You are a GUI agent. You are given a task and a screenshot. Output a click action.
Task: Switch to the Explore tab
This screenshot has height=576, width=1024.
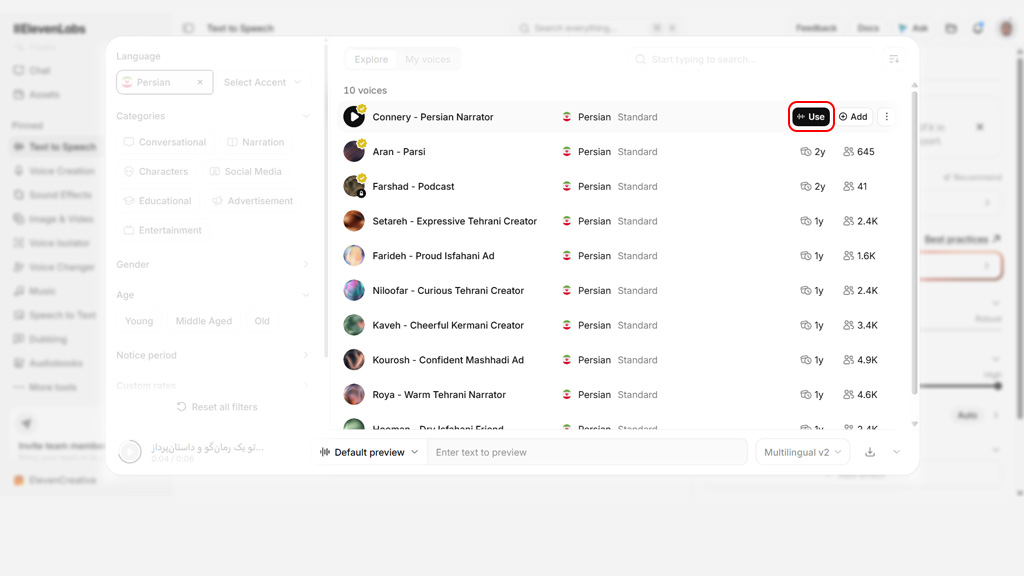371,59
